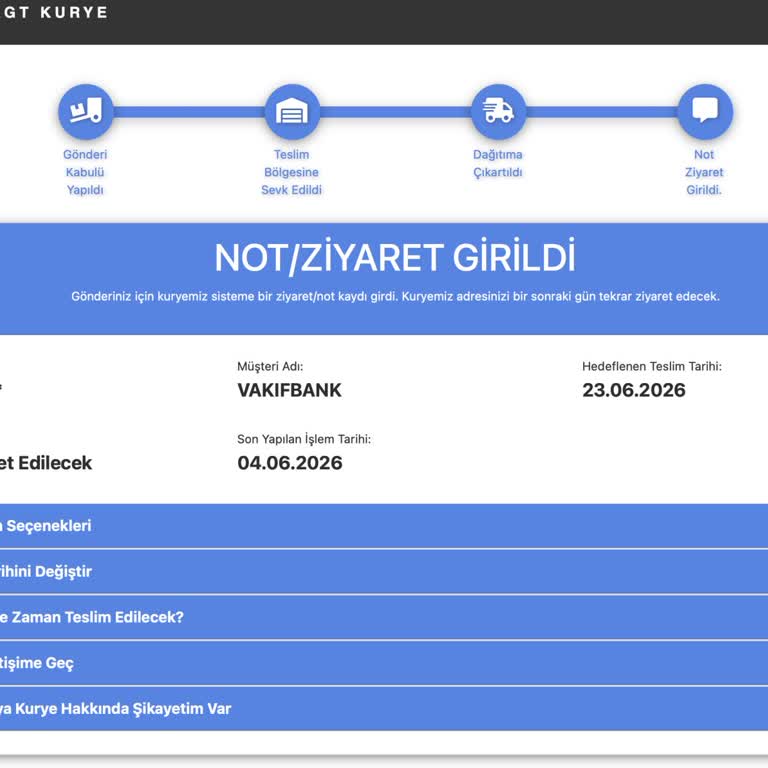Viewport: 768px width, 768px height.
Task: Click target delivery date "23.06.2026"
Action: [634, 390]
